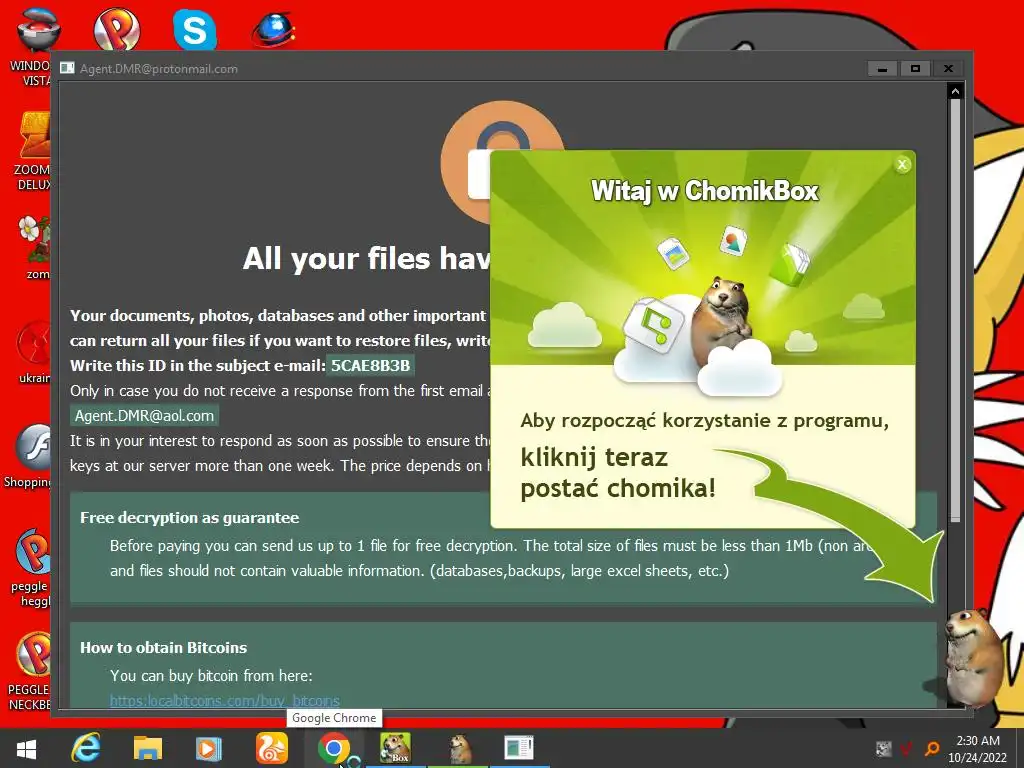
Task: Click the hamster character on the desktop
Action: point(973,658)
